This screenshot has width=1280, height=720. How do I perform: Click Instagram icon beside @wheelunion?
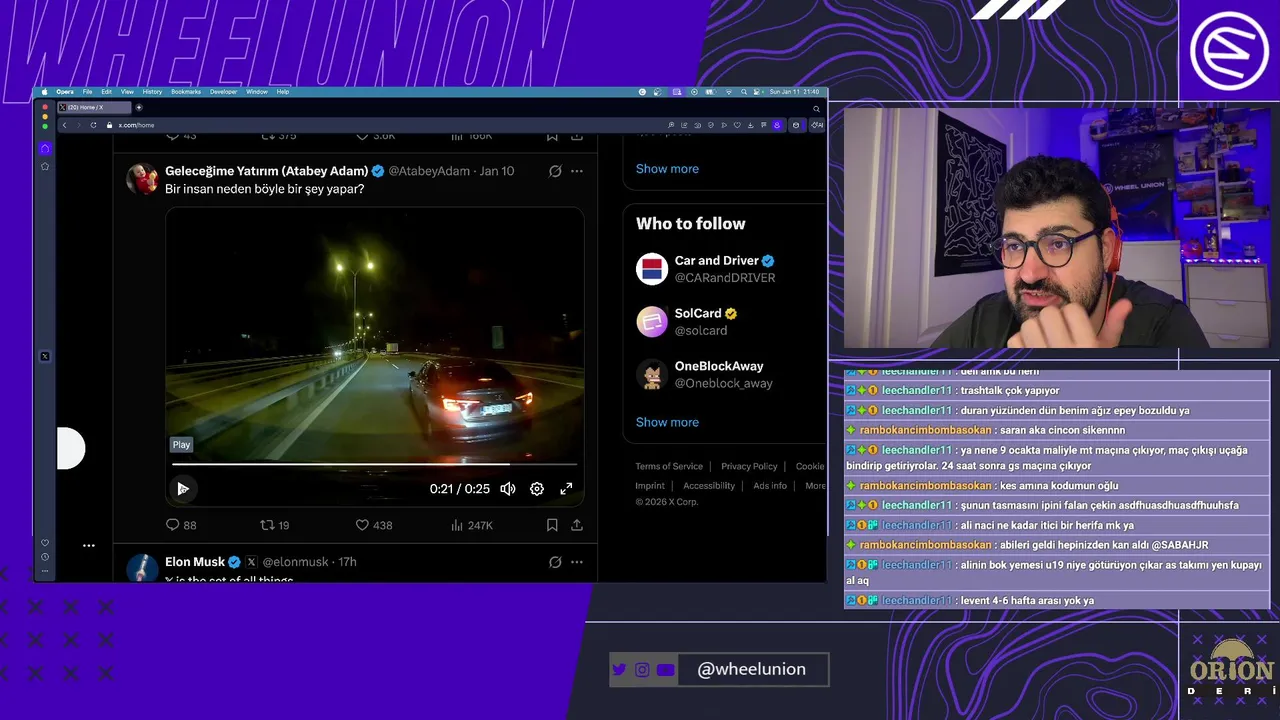click(642, 670)
